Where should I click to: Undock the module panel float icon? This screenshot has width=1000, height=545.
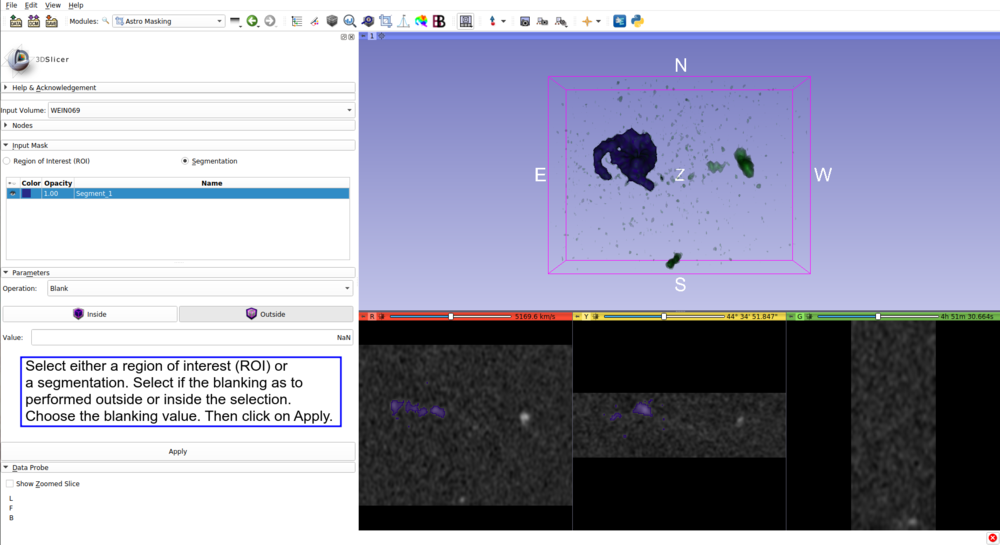(344, 37)
